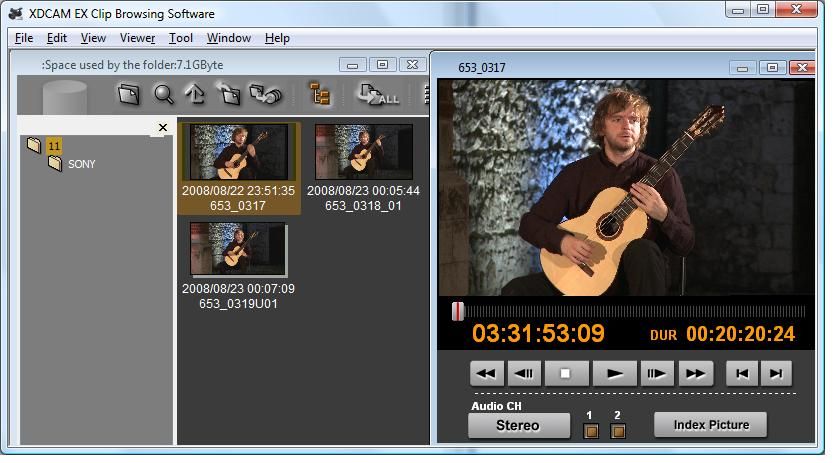Click the Index Picture button
Viewport: 835px width, 463px height.
[711, 425]
